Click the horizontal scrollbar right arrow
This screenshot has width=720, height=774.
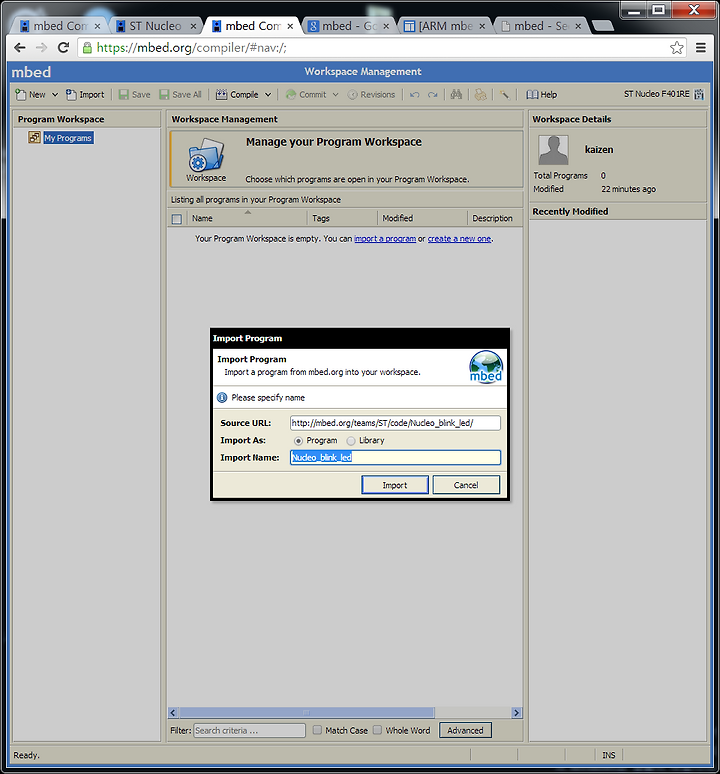[x=516, y=713]
